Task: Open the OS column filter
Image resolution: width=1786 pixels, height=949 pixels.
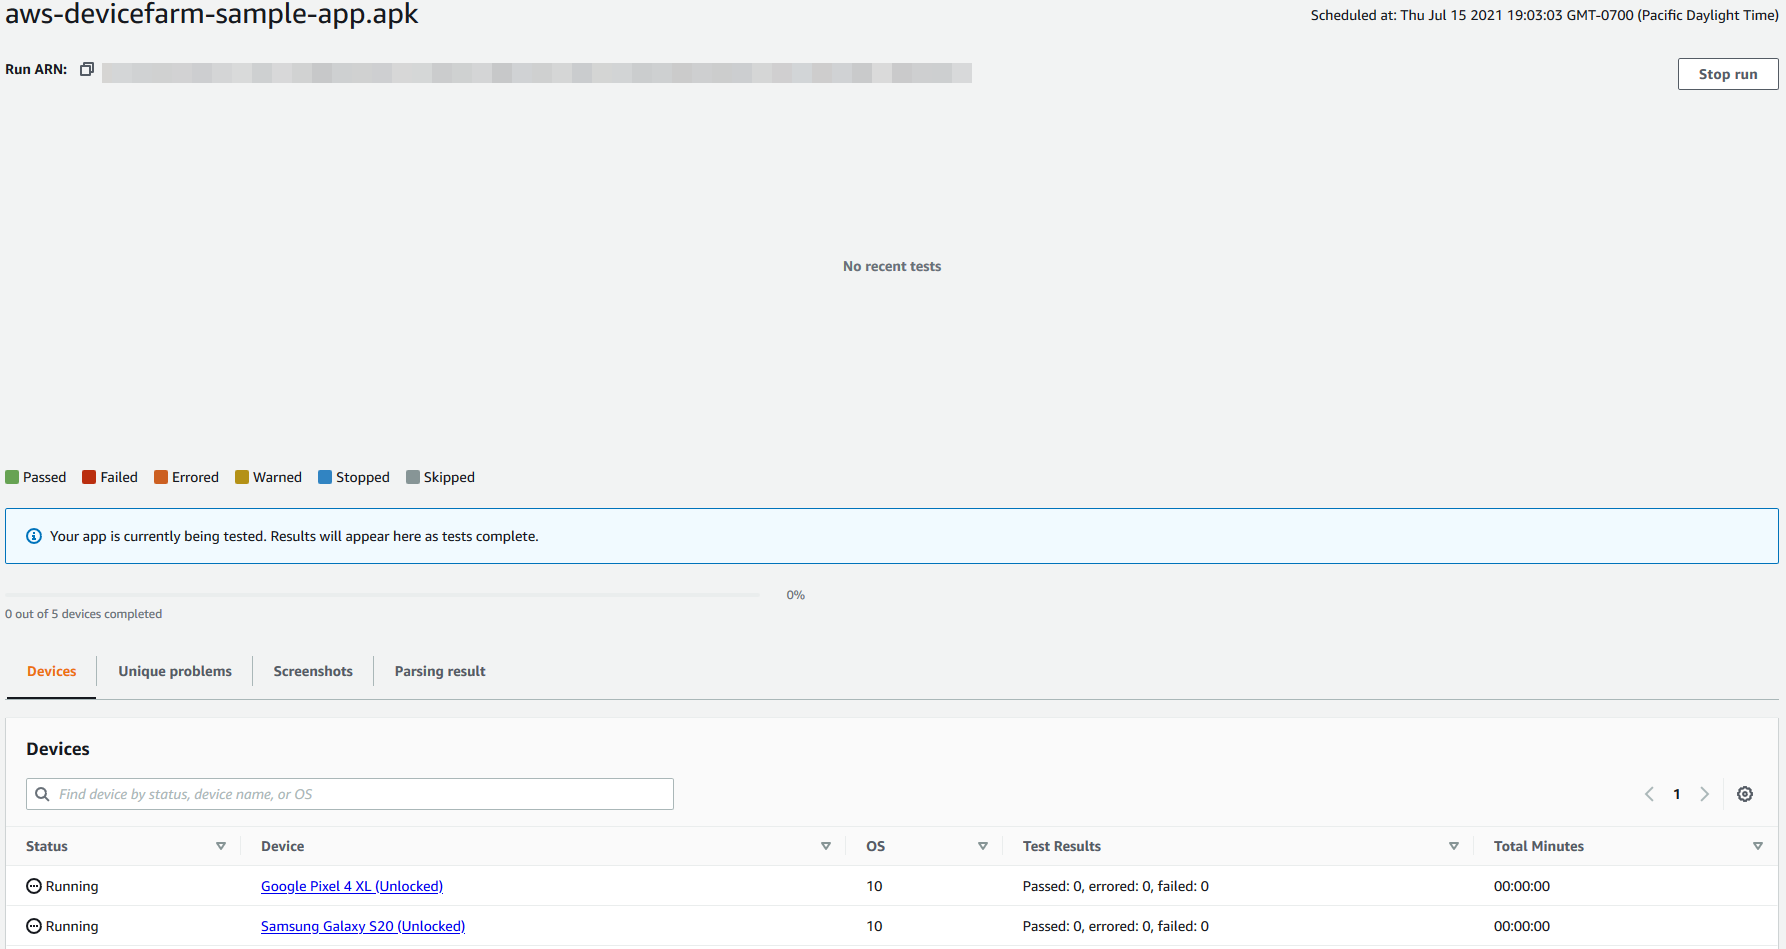Action: pos(983,845)
